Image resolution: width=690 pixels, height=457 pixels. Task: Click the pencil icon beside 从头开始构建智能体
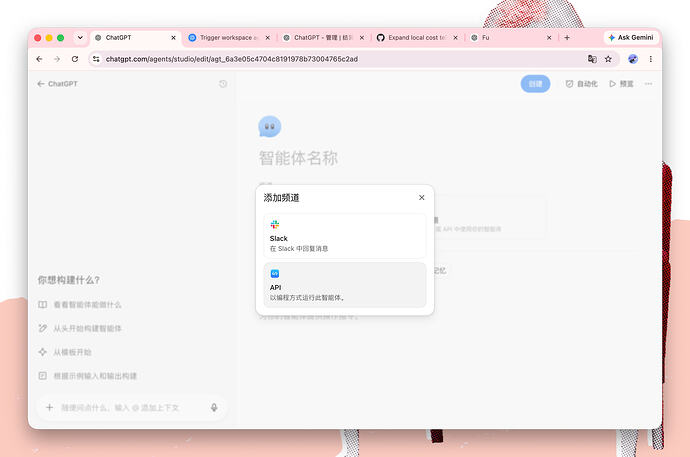pyautogui.click(x=42, y=328)
